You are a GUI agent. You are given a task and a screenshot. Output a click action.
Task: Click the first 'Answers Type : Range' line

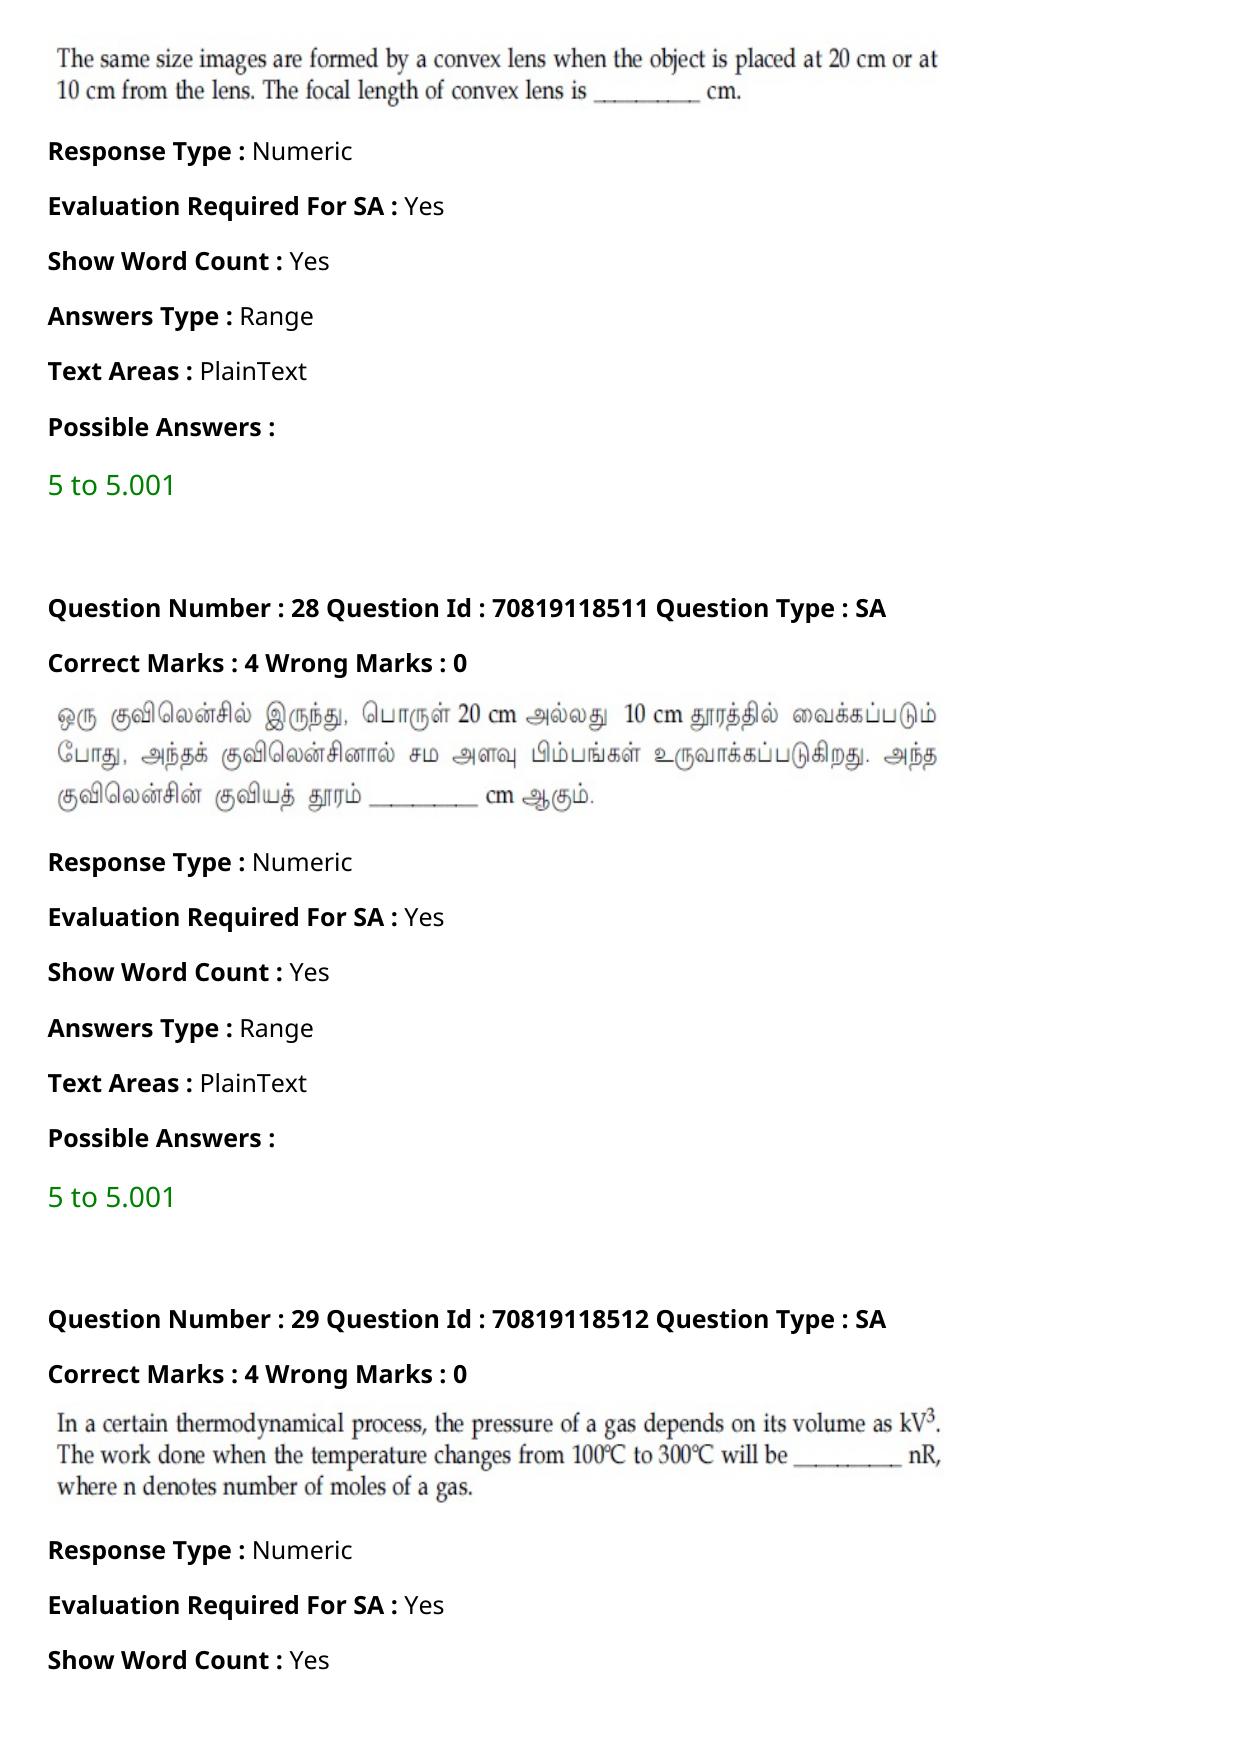point(180,316)
